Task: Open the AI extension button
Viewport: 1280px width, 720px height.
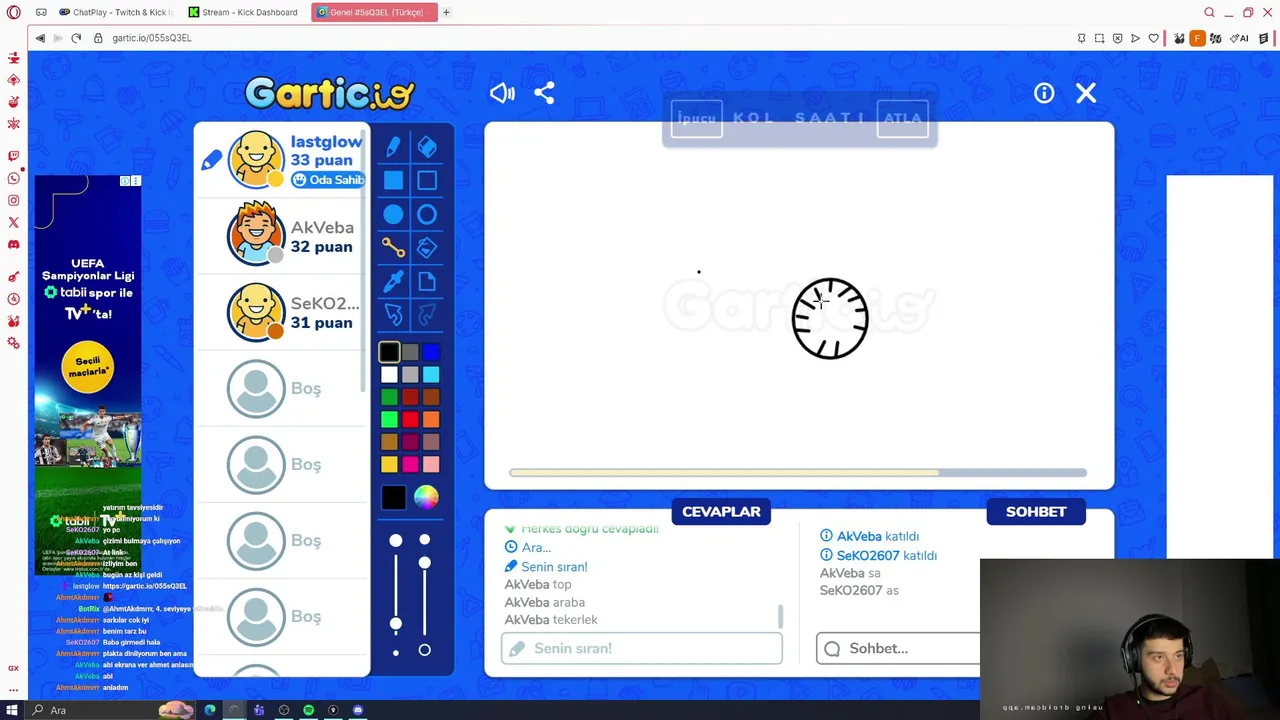Action: [1240, 38]
